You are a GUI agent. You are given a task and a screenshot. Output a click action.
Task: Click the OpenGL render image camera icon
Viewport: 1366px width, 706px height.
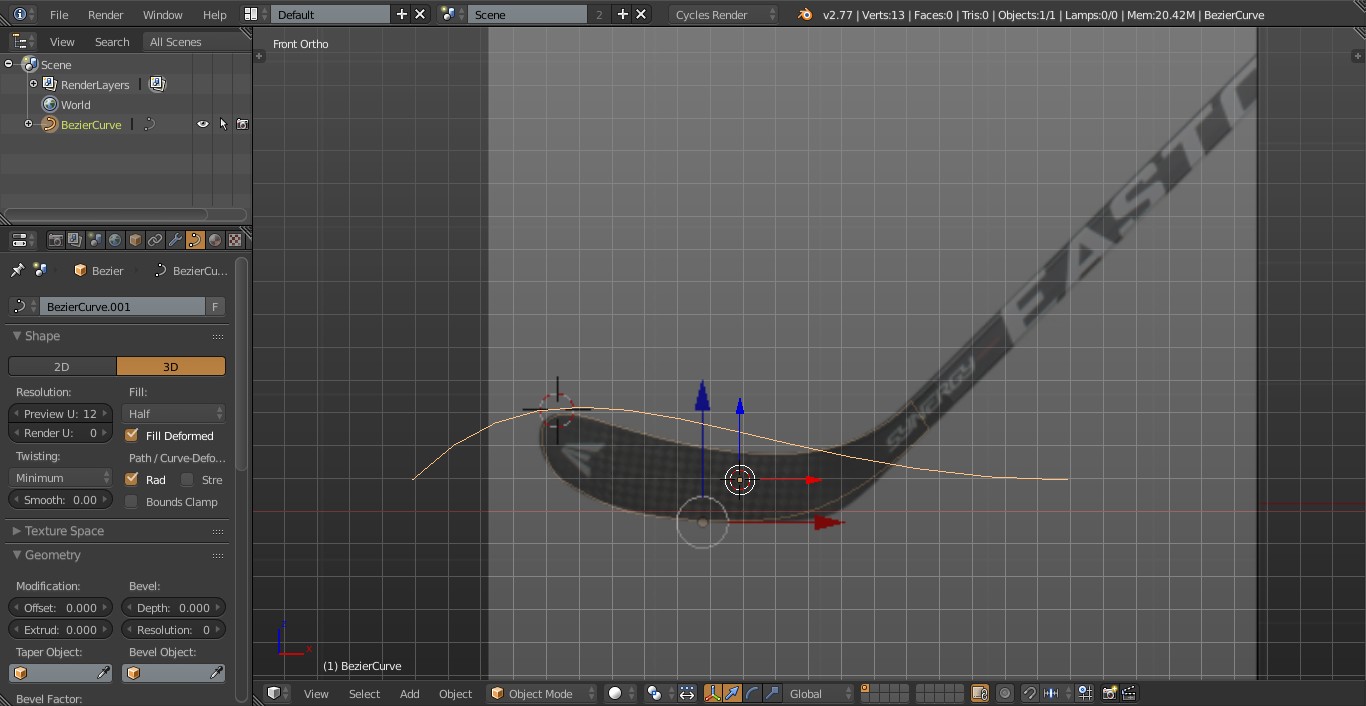coord(1109,693)
